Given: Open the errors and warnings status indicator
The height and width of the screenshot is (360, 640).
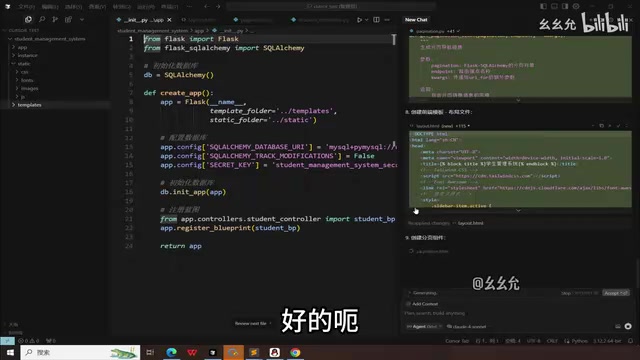Looking at the screenshot, I should [x=29, y=341].
